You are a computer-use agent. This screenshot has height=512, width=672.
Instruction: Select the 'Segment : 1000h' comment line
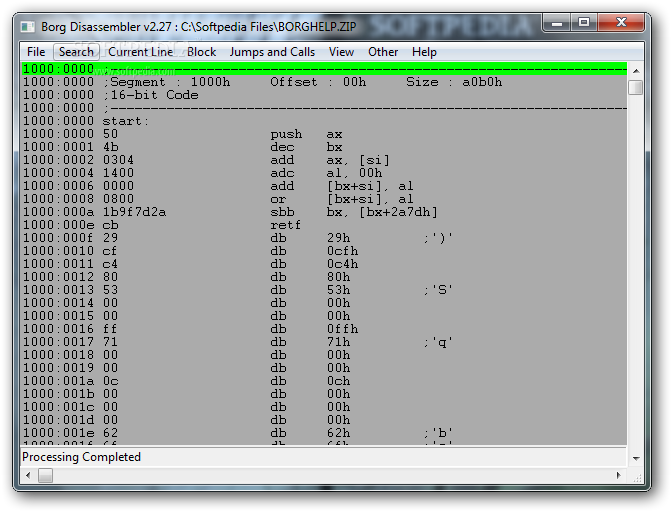[324, 82]
